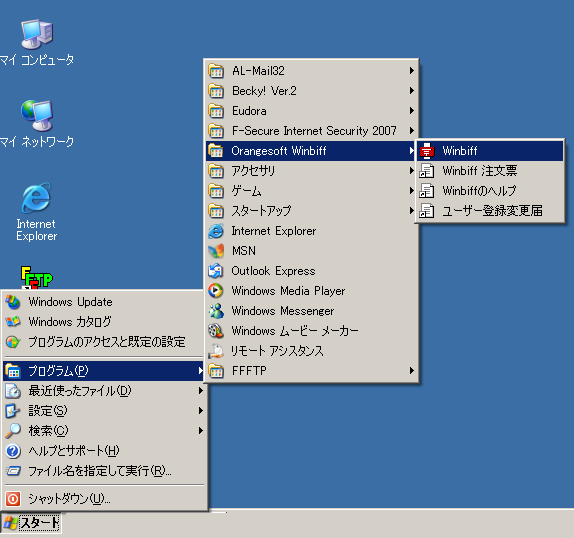Select the プログラム(P) menu item
Viewport: 574px width, 538px height.
click(104, 371)
